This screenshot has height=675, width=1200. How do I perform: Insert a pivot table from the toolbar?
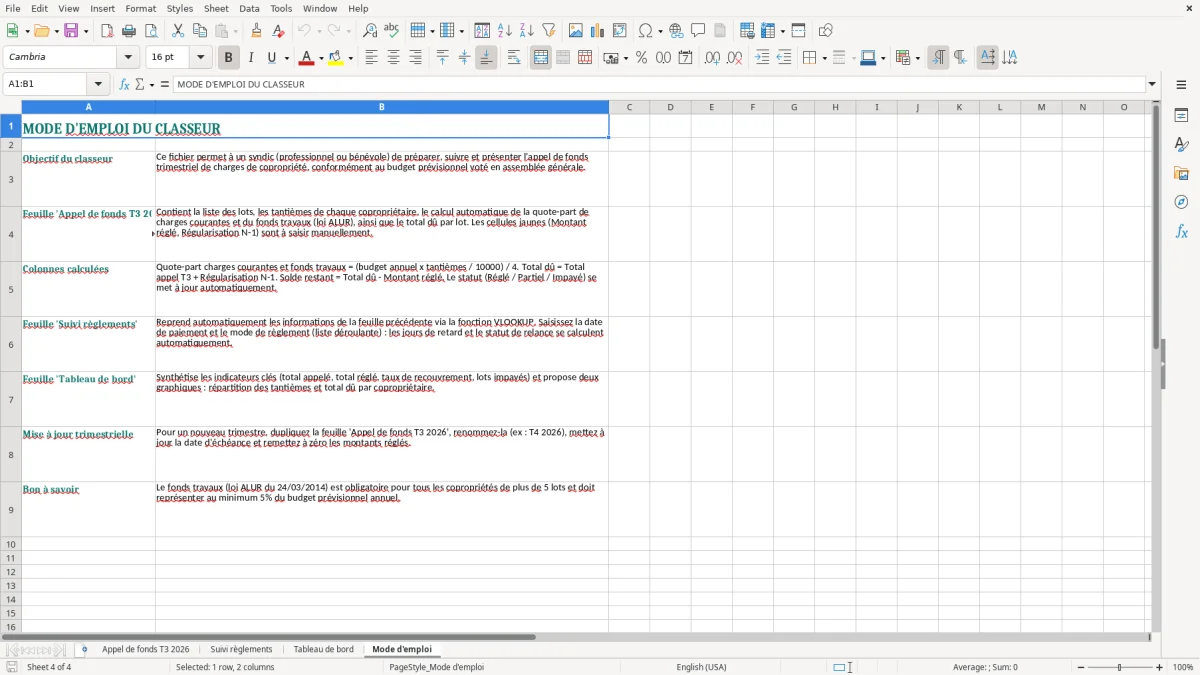[x=620, y=31]
